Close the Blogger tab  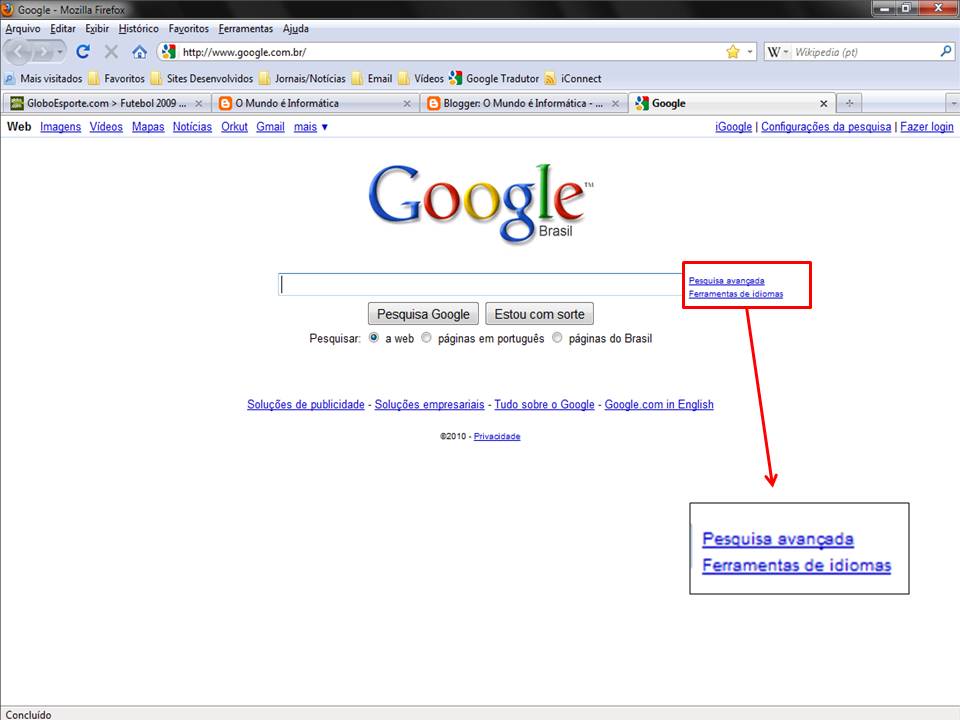tap(615, 103)
